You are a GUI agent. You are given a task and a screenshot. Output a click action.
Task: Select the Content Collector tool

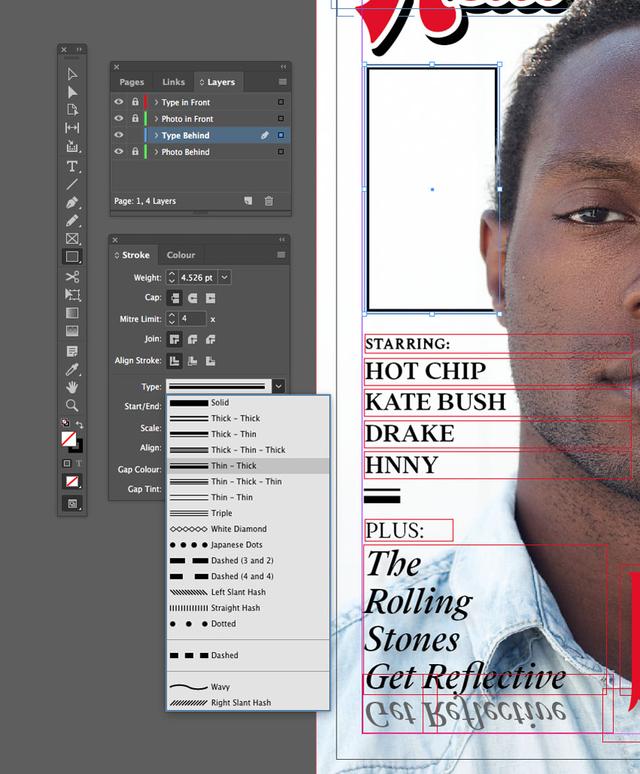tap(72, 146)
